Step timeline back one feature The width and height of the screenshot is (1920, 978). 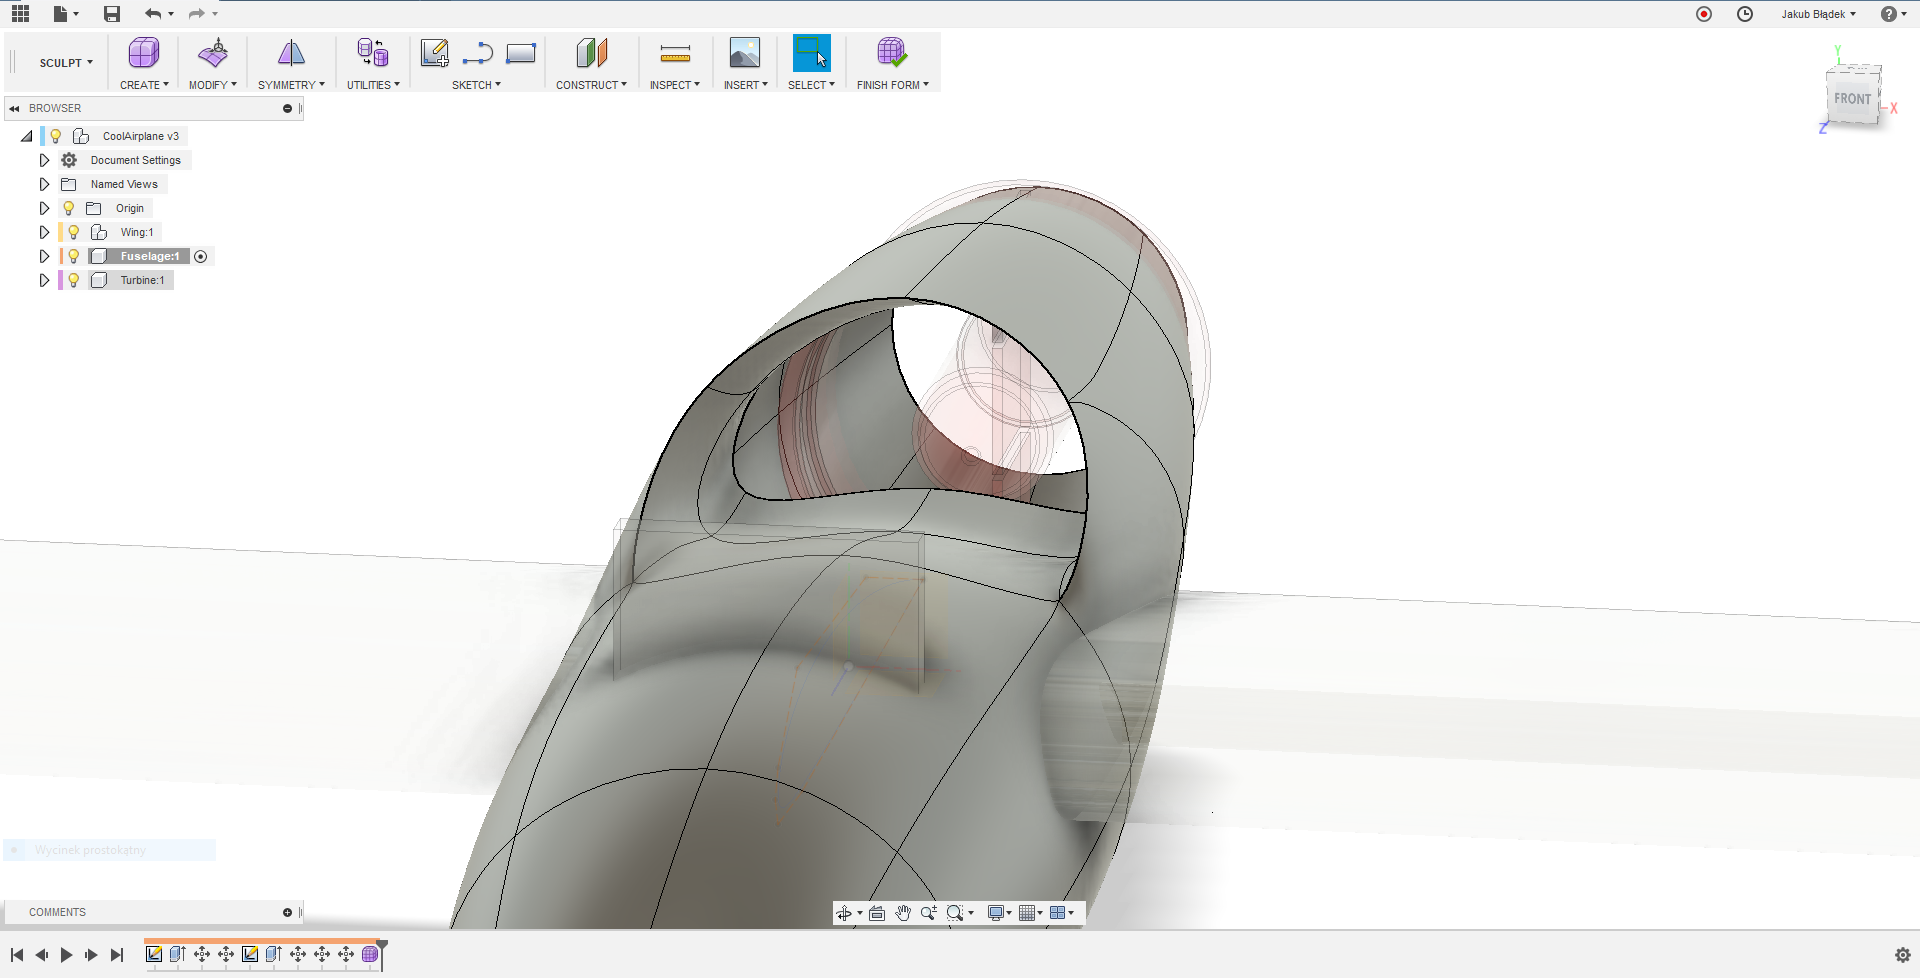point(41,955)
